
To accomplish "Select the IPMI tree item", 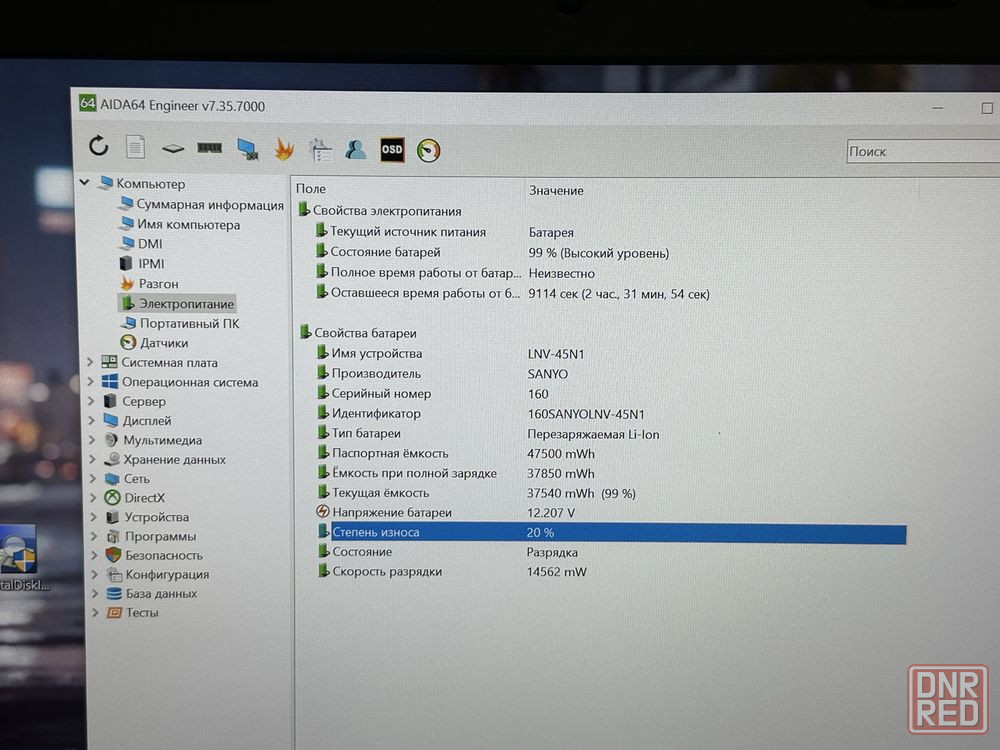I will [142, 263].
